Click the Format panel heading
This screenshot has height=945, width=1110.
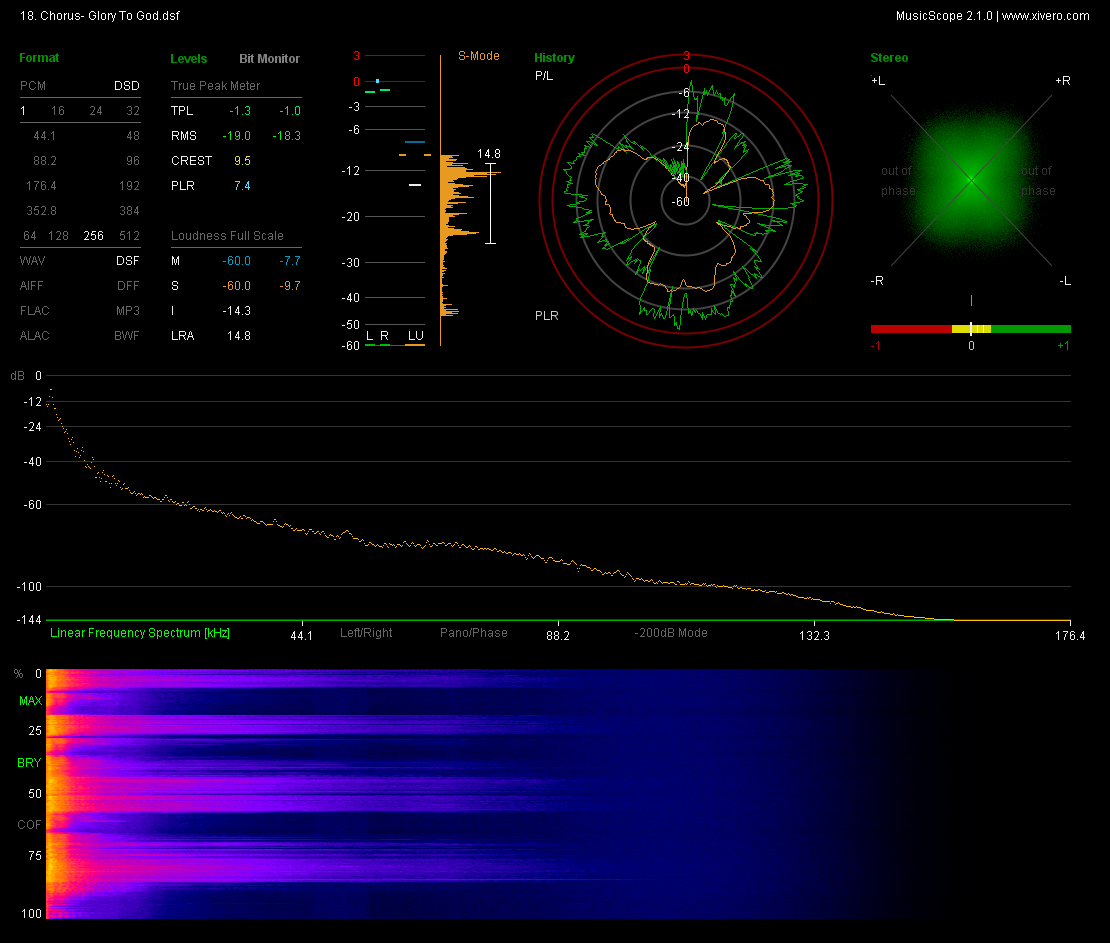(x=39, y=58)
